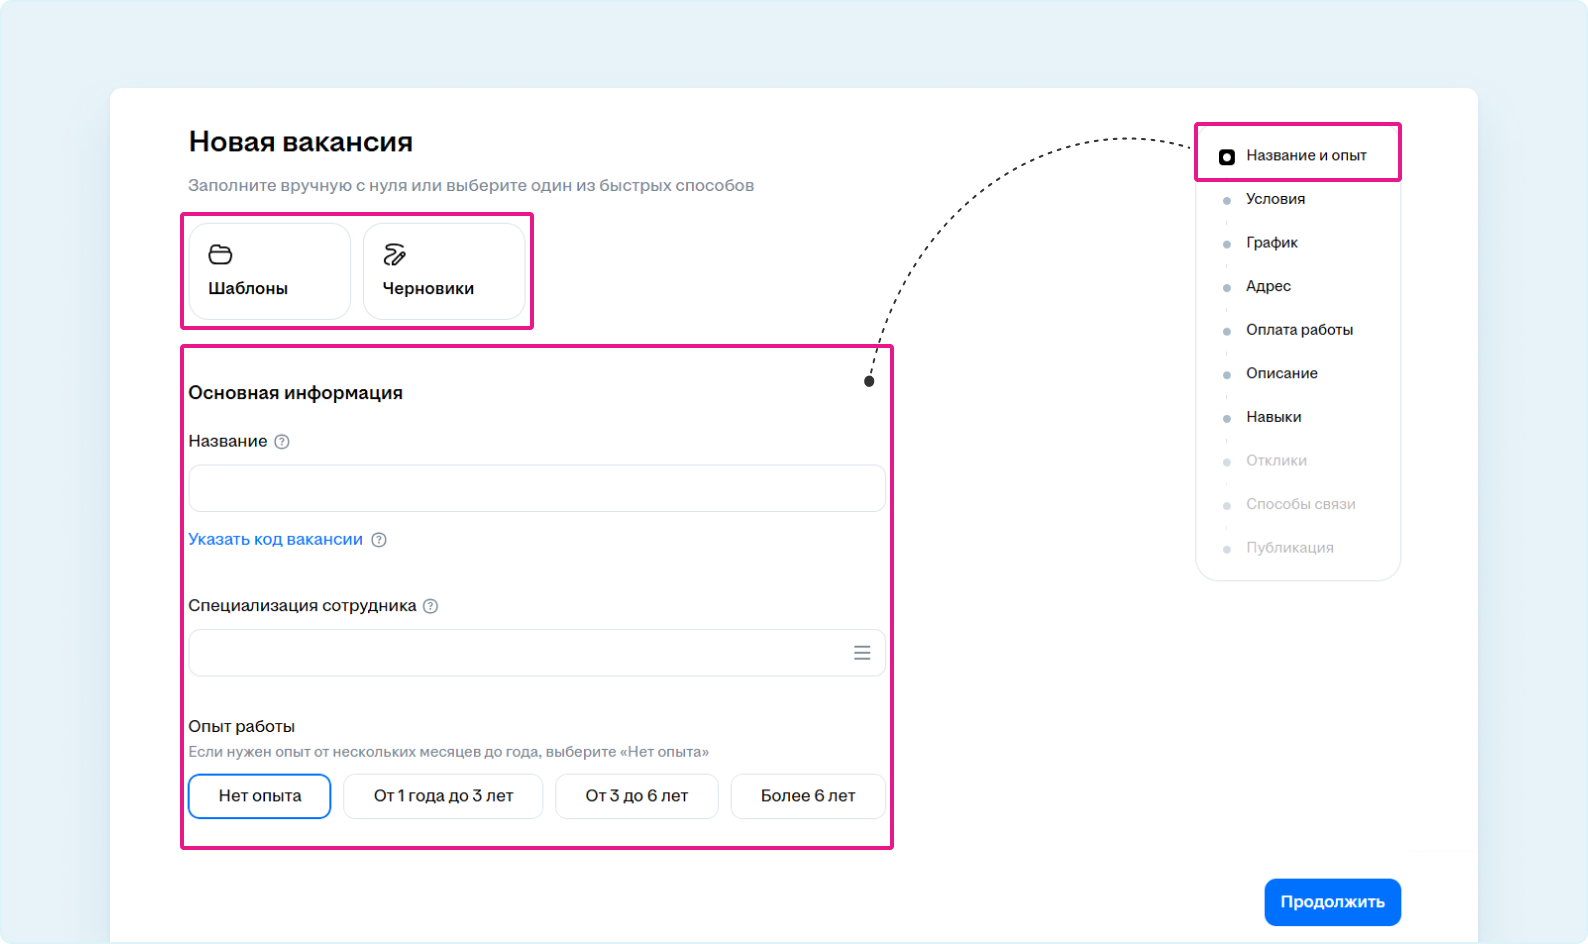Open the Описание step in sidebar
The width and height of the screenshot is (1588, 944).
click(1281, 374)
